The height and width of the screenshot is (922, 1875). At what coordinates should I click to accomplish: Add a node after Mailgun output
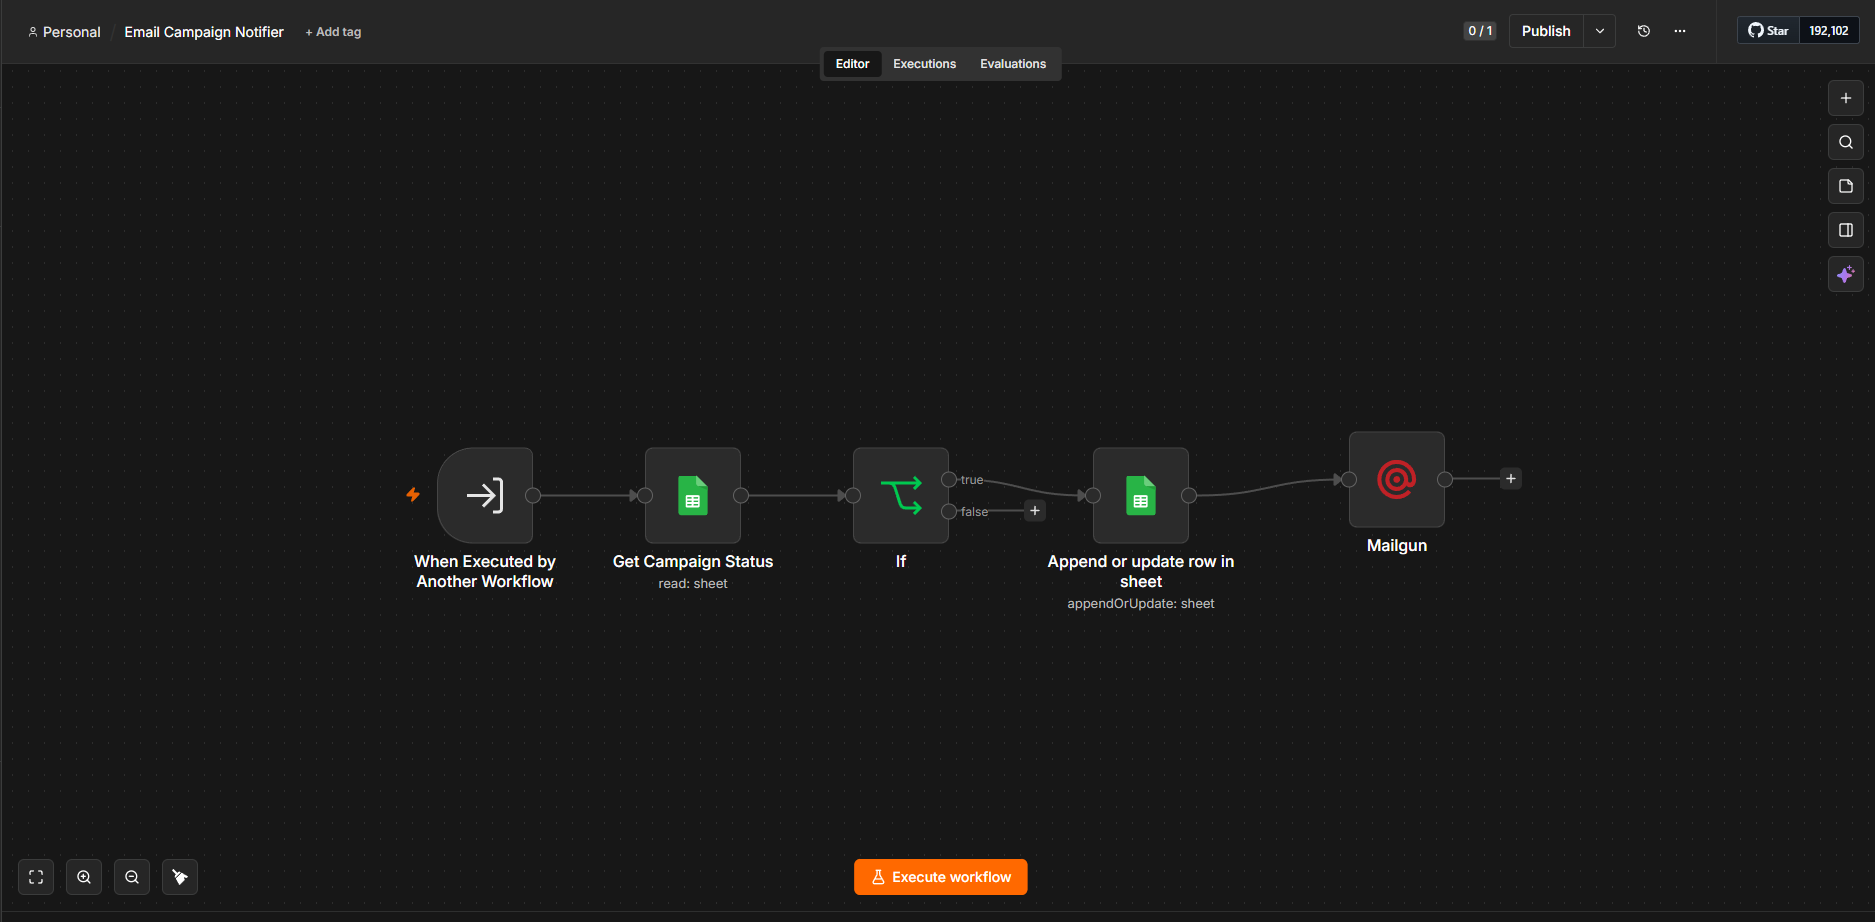point(1511,479)
